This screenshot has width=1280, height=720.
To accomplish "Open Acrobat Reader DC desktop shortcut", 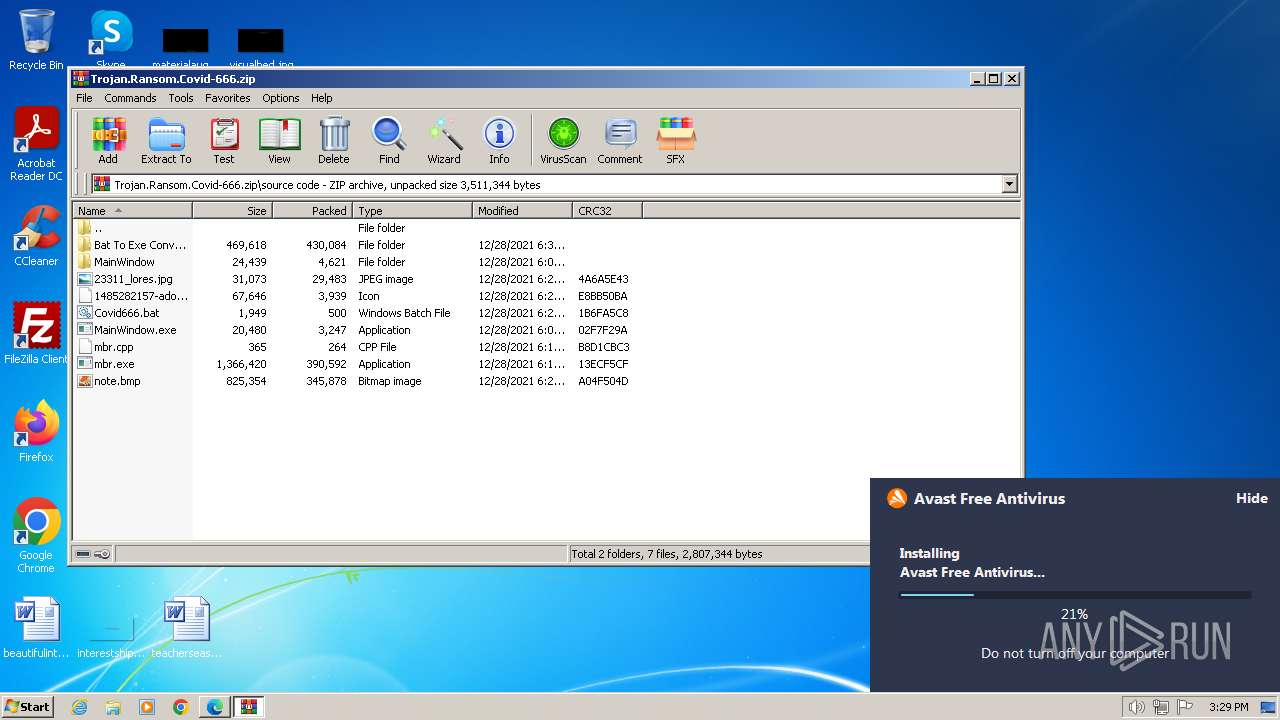I will [36, 144].
